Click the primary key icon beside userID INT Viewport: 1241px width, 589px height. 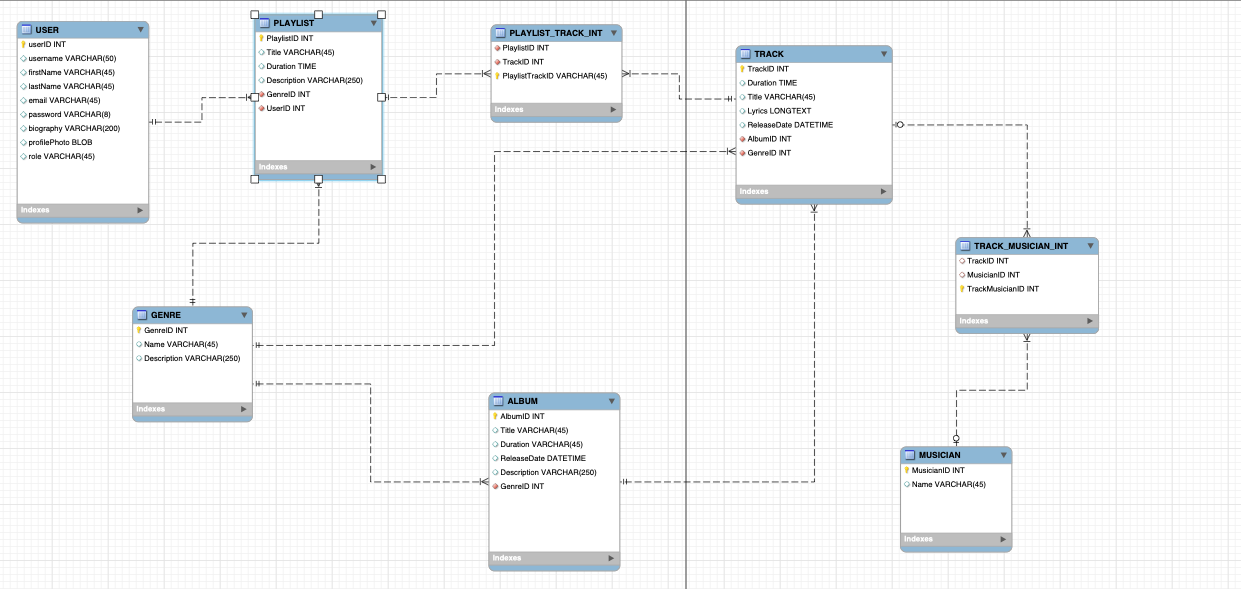tap(23, 45)
